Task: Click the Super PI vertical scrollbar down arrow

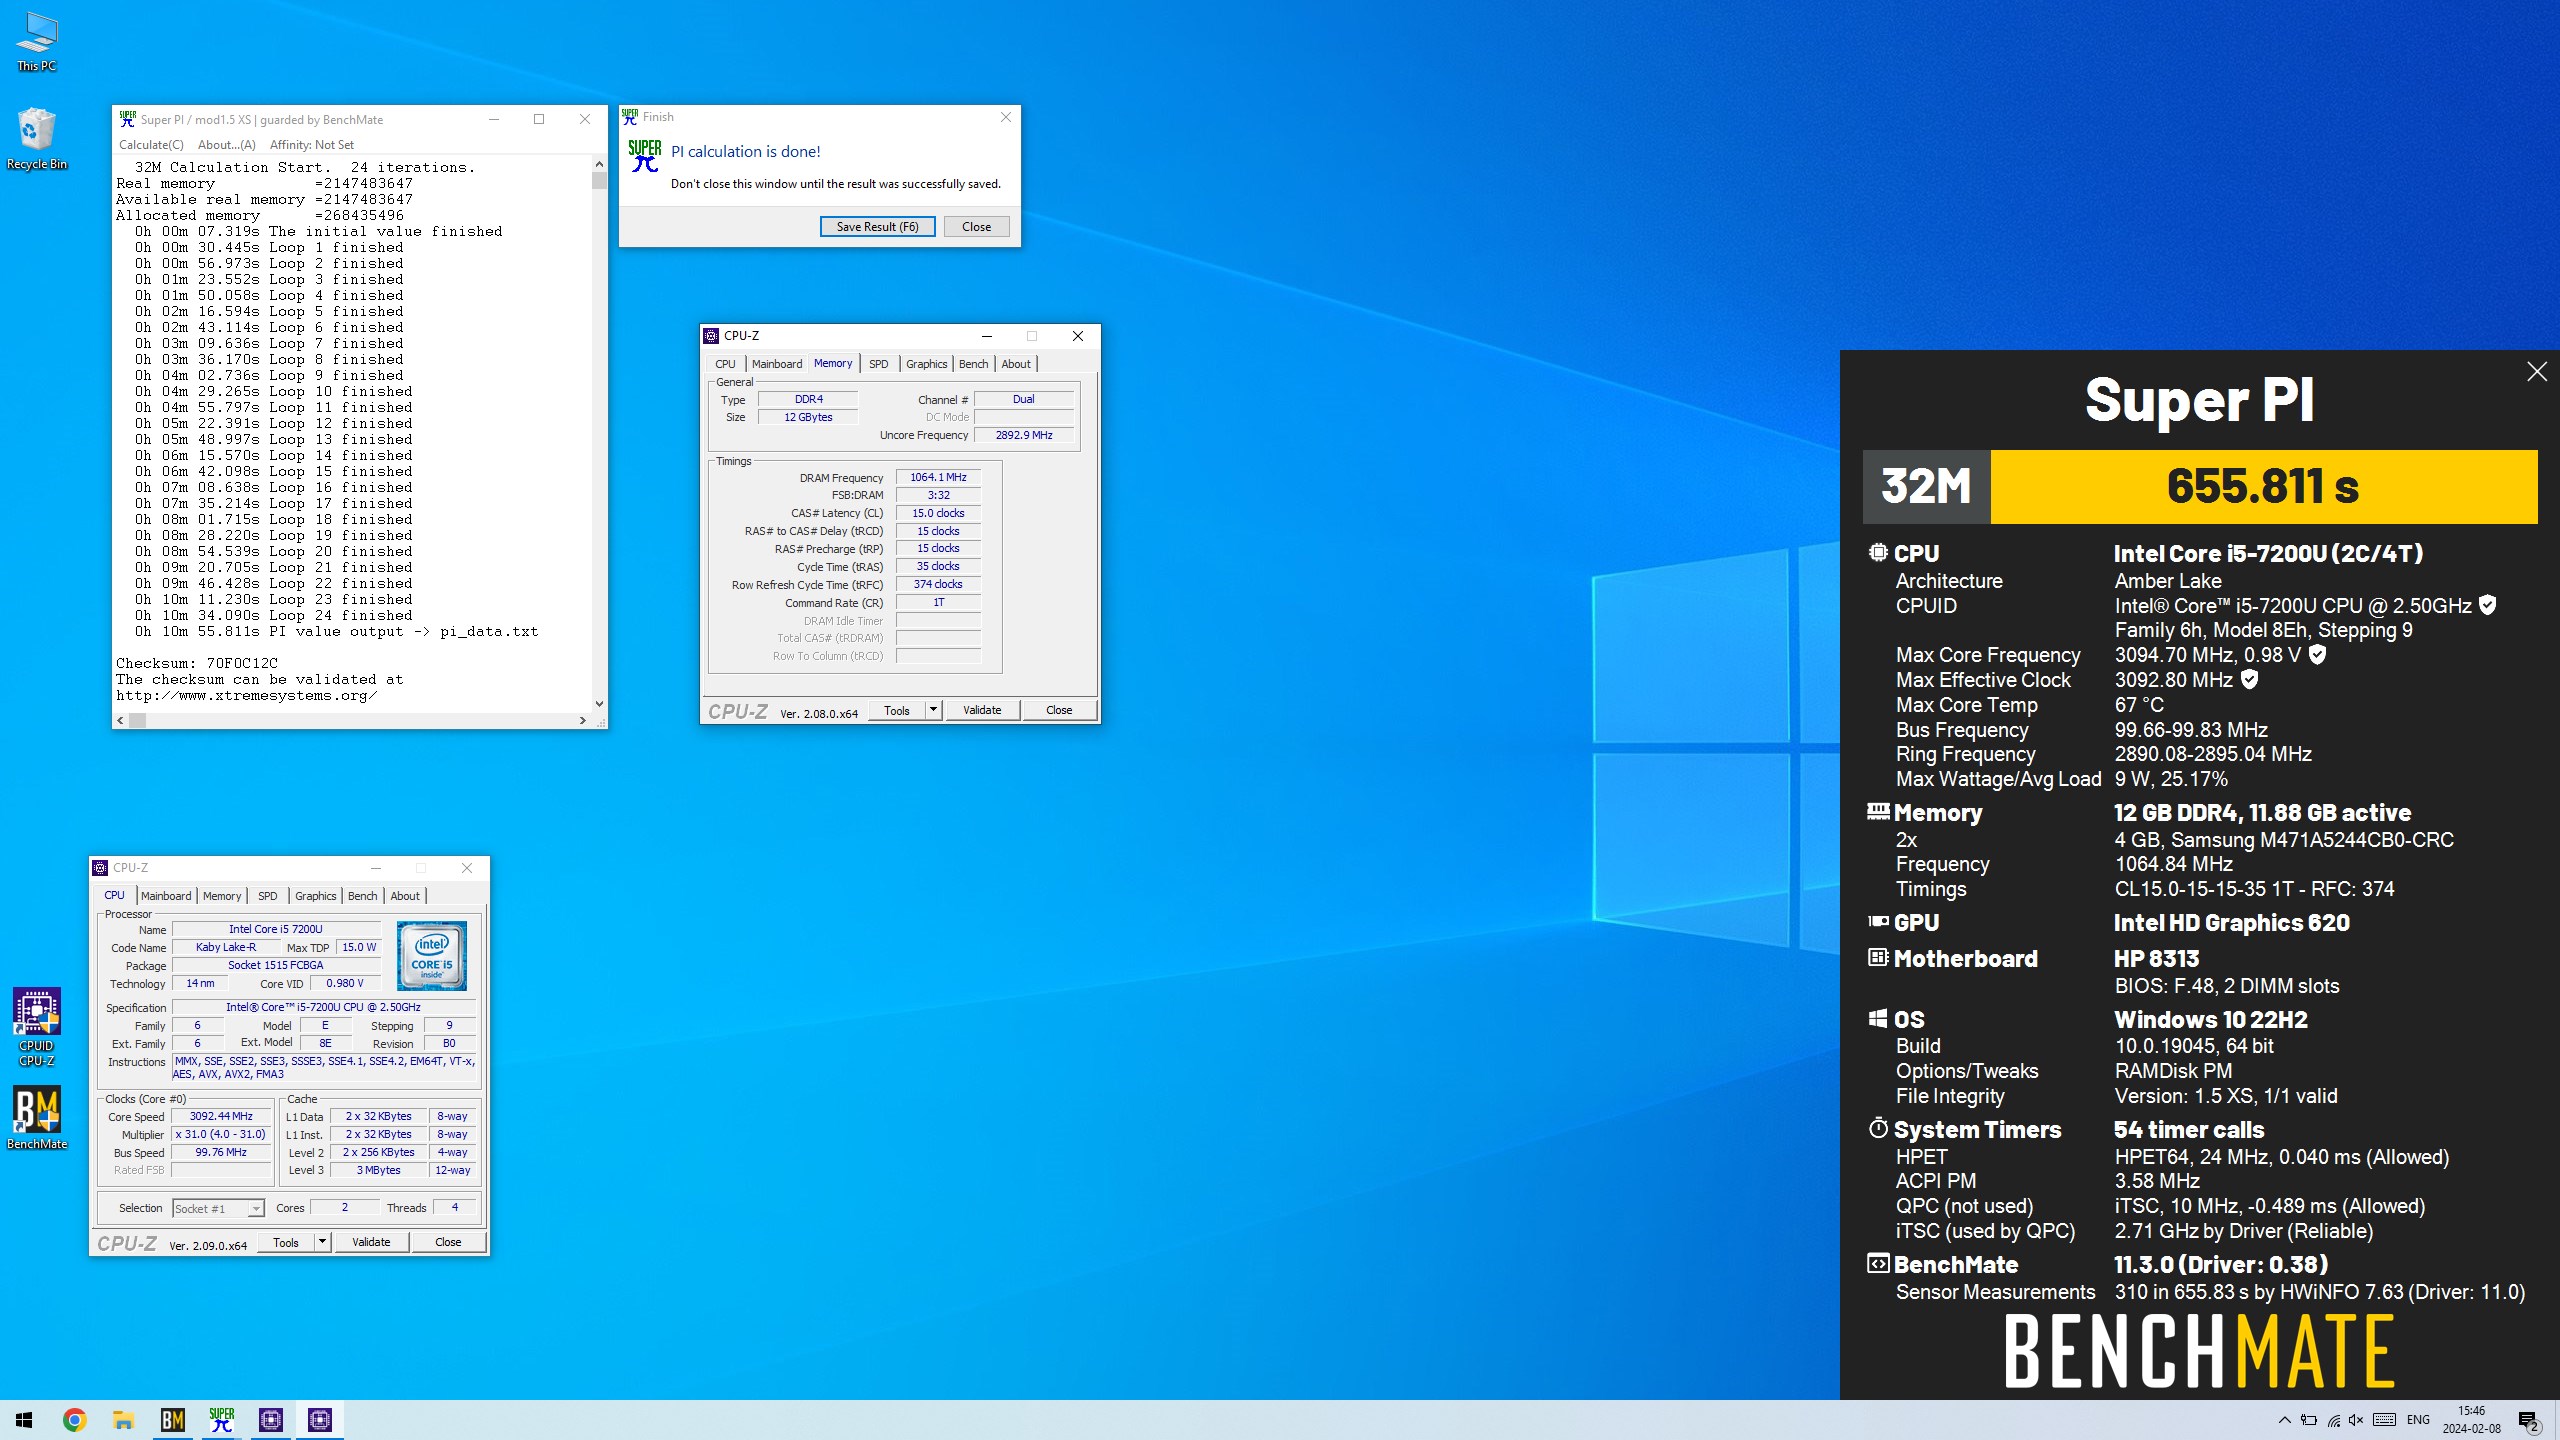Action: pyautogui.click(x=599, y=704)
